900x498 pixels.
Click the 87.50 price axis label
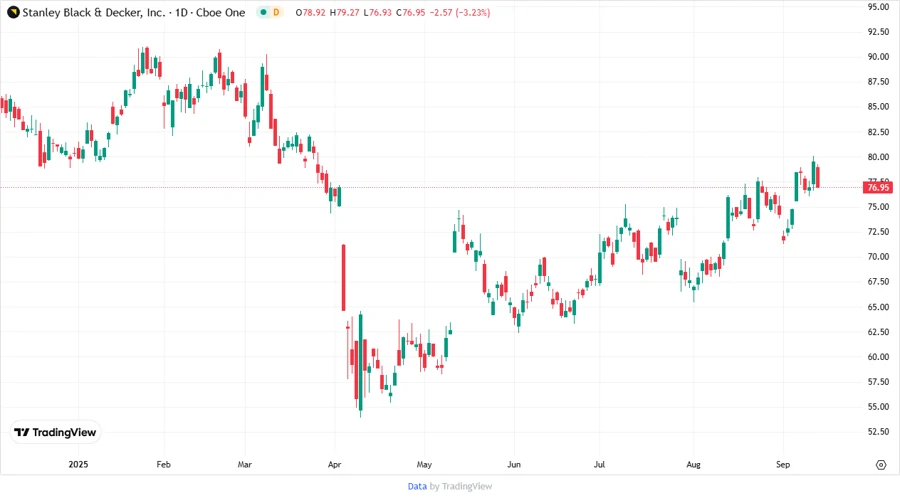coord(878,81)
